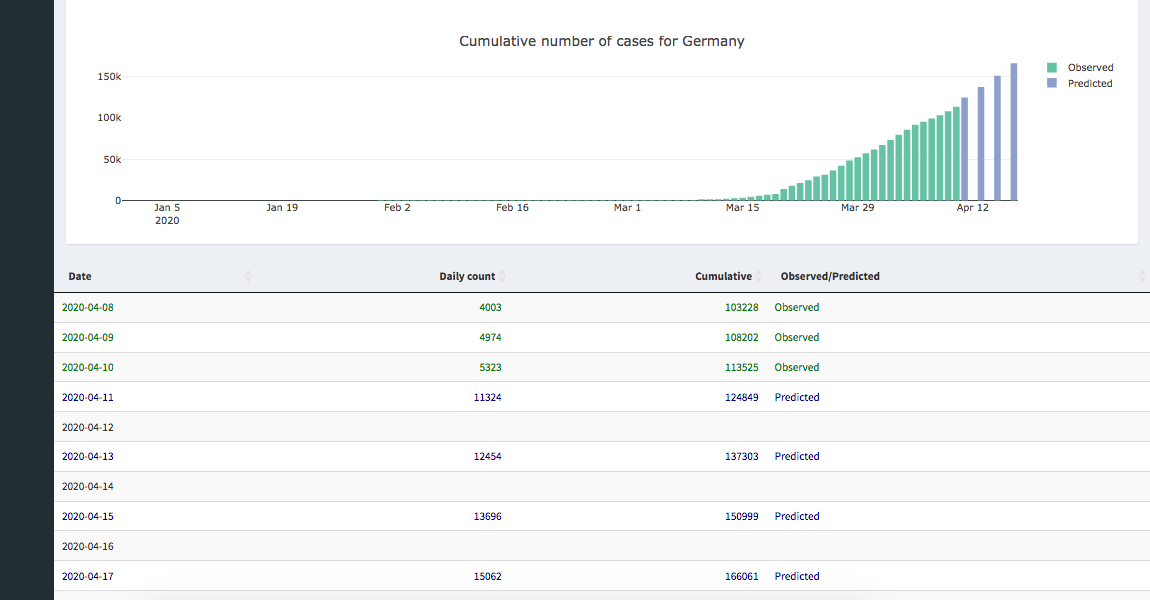Screen dimensions: 1150x600
Task: Click the tallest predicted bar in the chart
Action: click(x=1013, y=132)
